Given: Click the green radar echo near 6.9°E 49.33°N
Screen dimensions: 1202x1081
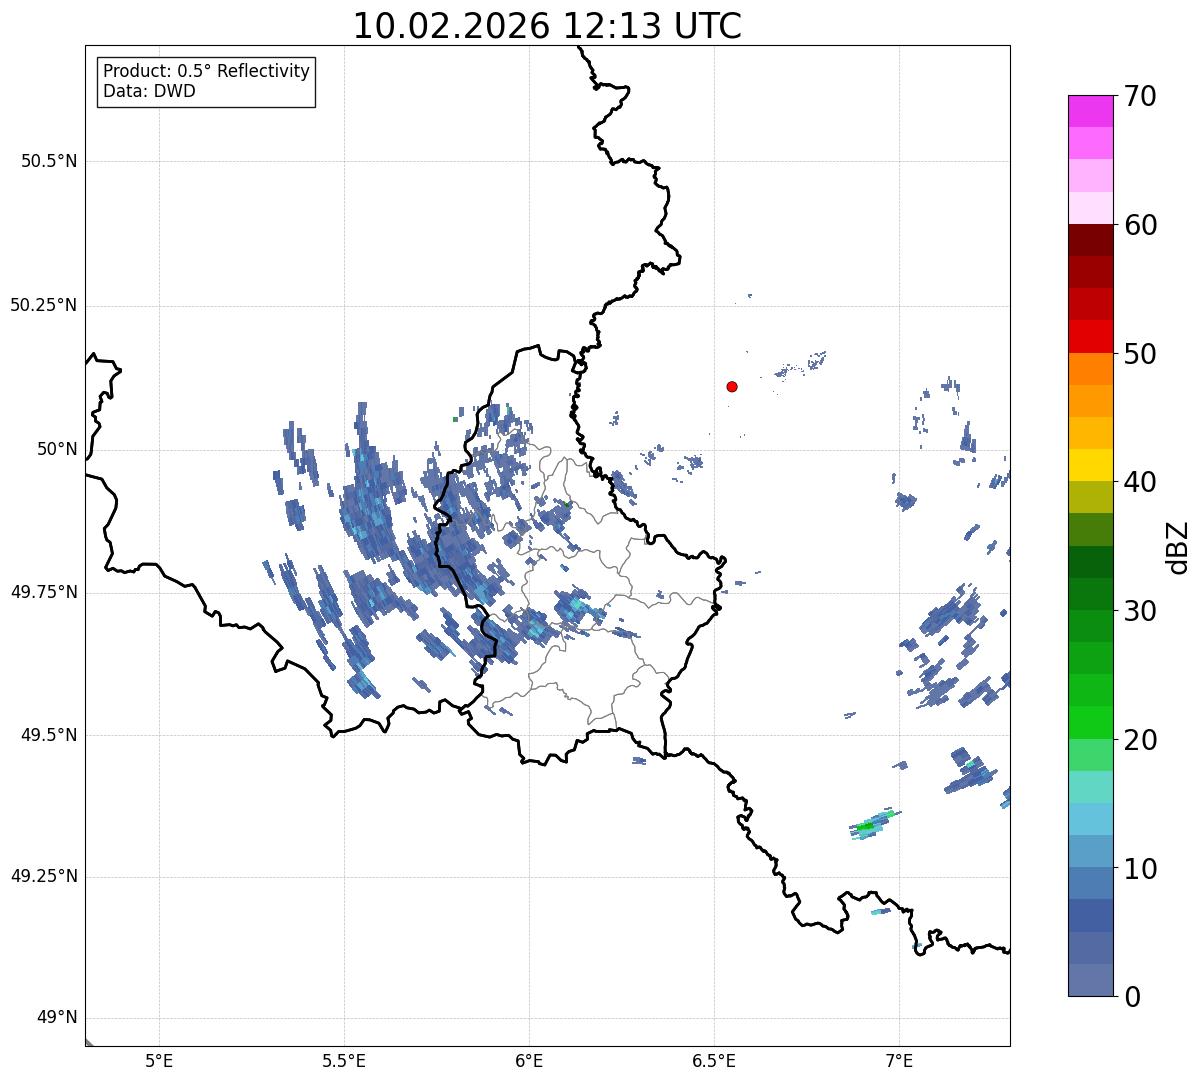Looking at the screenshot, I should 872,823.
